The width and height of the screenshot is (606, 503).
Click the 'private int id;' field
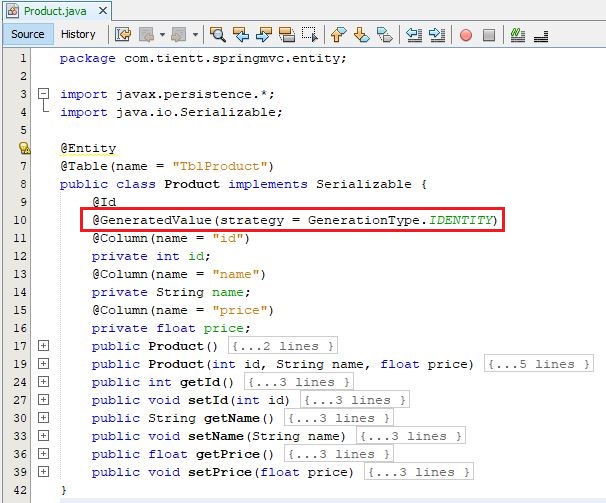pos(151,256)
